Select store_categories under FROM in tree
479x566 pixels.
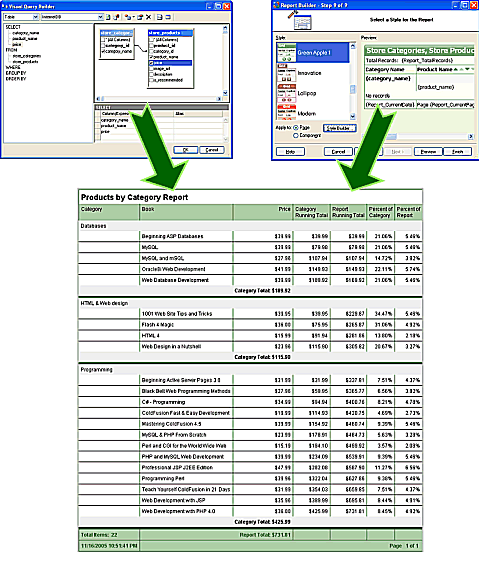pos(27,56)
